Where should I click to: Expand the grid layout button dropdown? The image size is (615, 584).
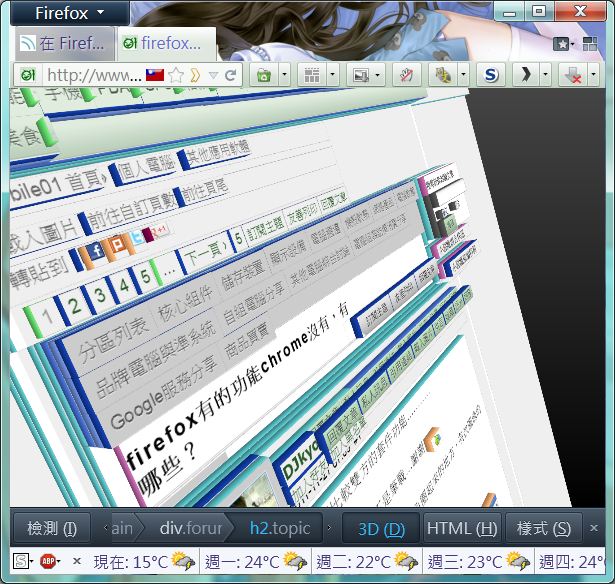click(333, 75)
